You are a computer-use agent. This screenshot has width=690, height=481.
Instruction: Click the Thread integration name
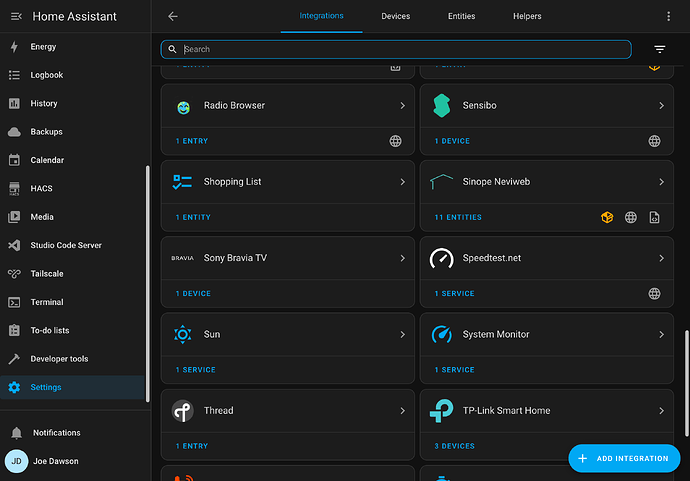[x=218, y=411]
